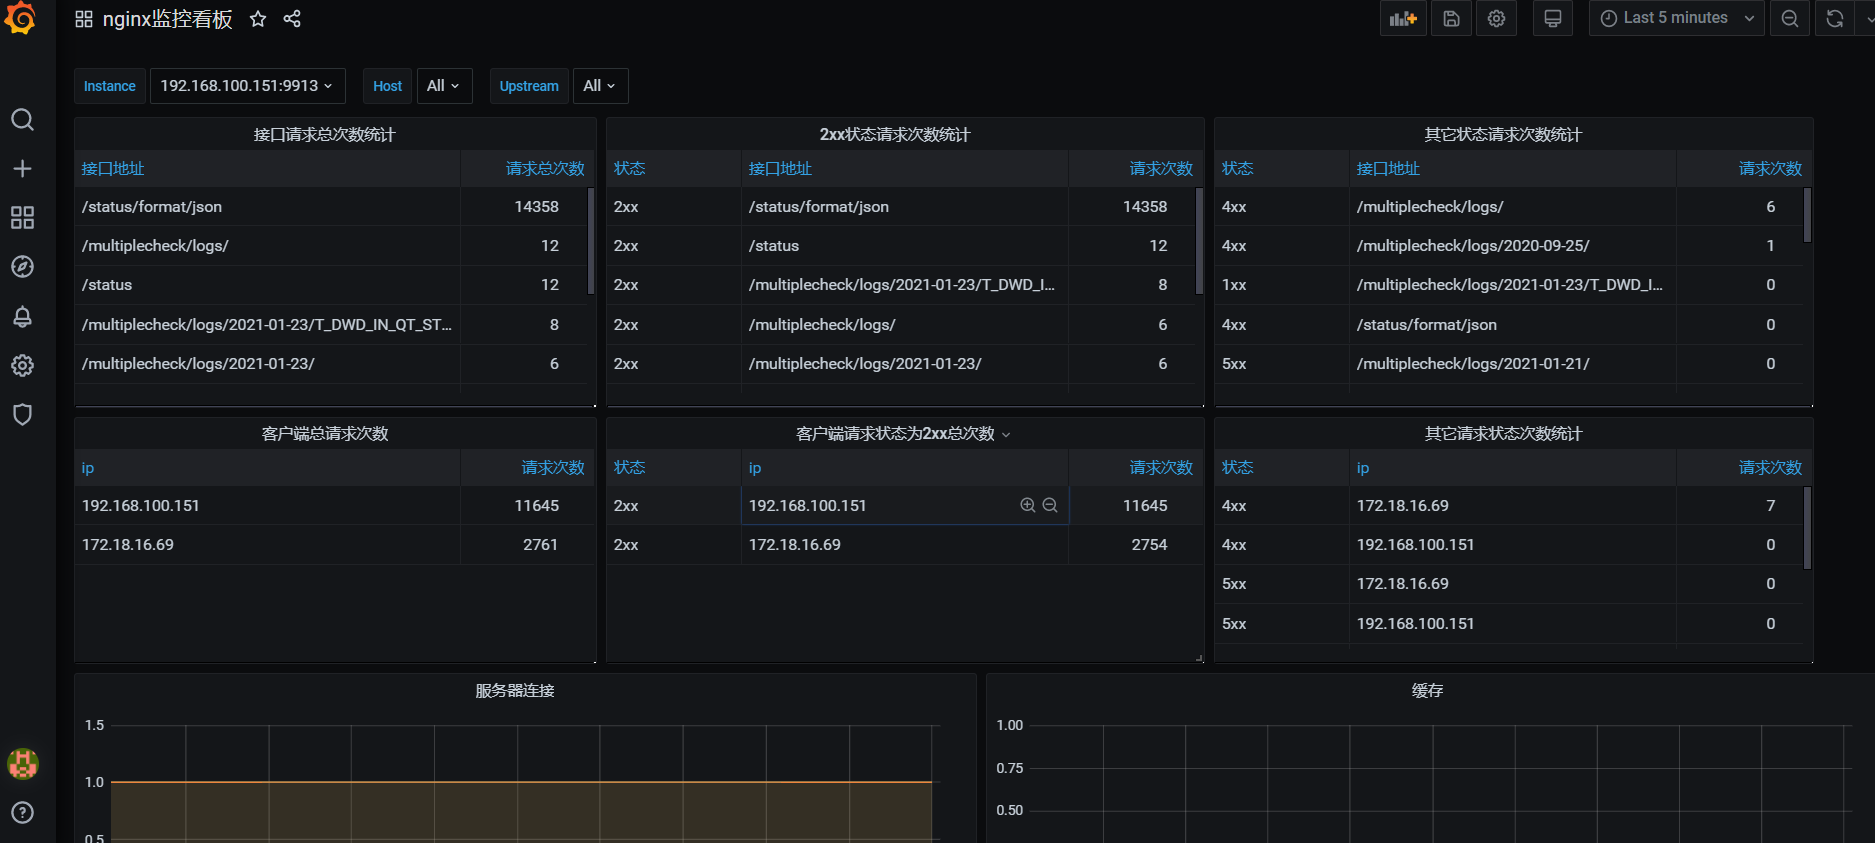Click value 2754 in 2xx client panel
Image resolution: width=1875 pixels, height=843 pixels.
coord(1149,545)
